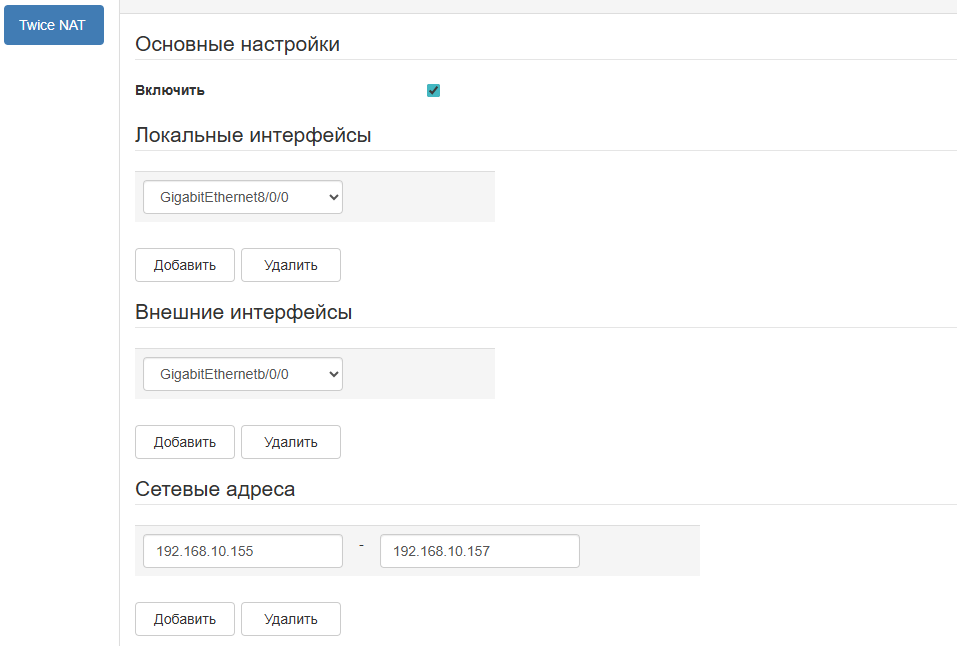This screenshot has height=646, width=957.
Task: Click empty gray area beside local interface dropdown
Action: pyautogui.click(x=420, y=197)
